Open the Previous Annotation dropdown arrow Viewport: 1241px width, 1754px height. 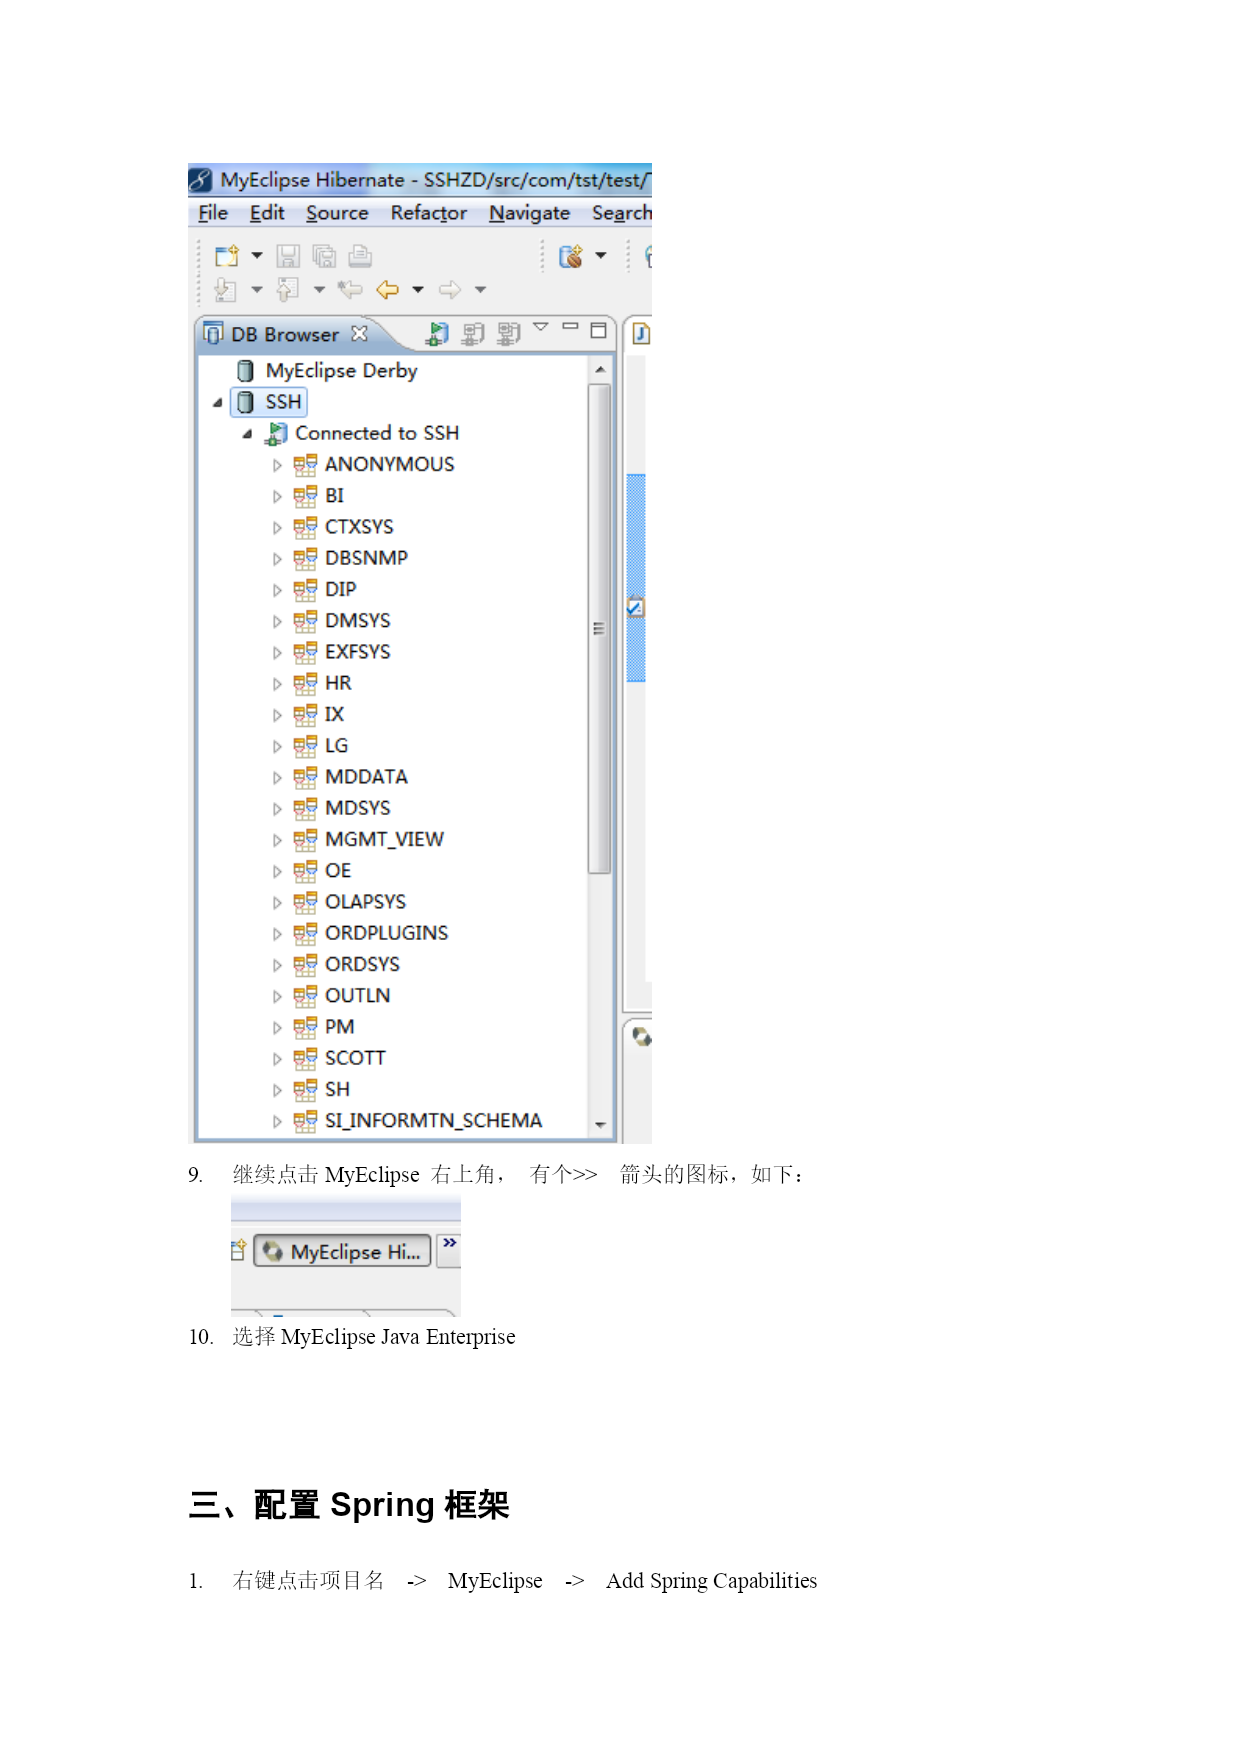(319, 290)
